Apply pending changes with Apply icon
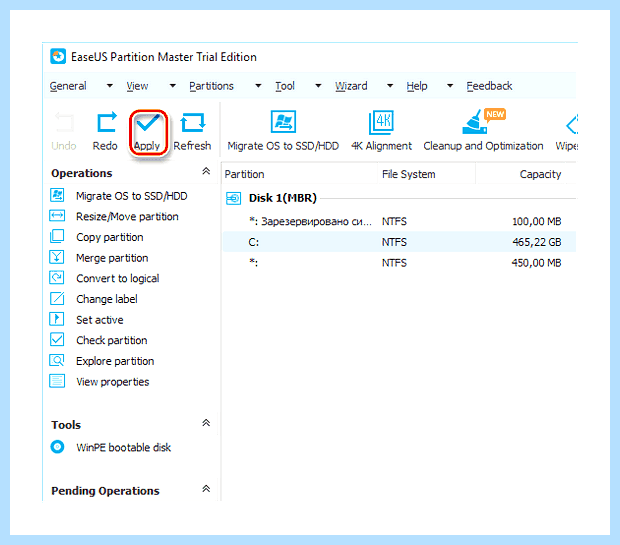The height and width of the screenshot is (545, 620). tap(148, 124)
